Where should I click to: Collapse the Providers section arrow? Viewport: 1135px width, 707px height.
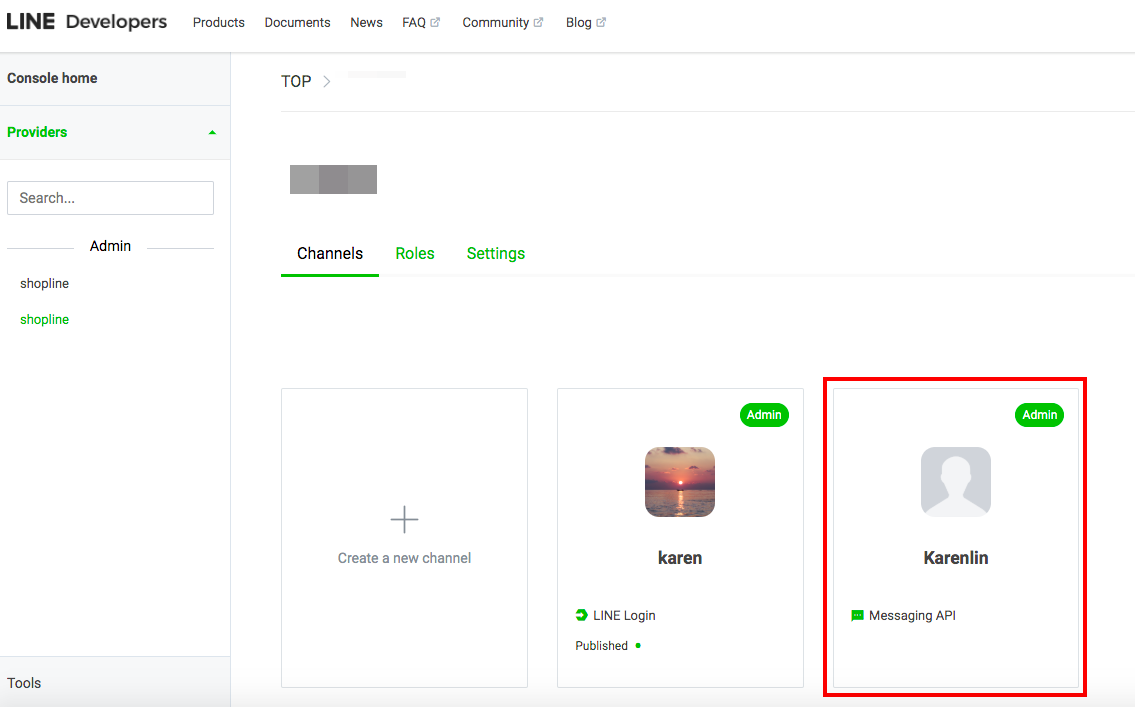[212, 132]
